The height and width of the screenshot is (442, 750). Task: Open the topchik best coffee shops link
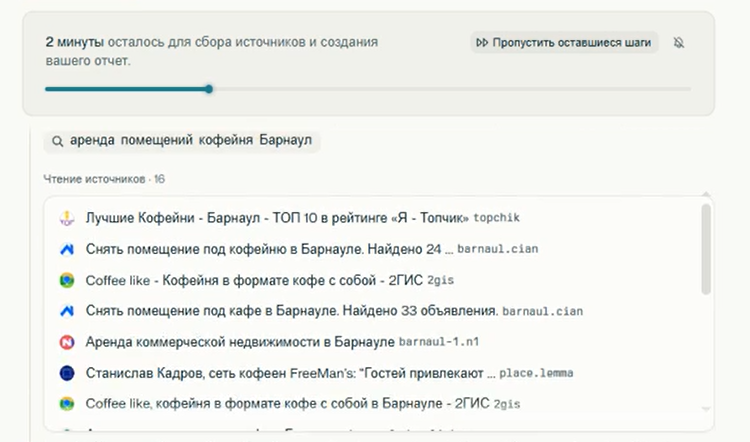pos(277,218)
